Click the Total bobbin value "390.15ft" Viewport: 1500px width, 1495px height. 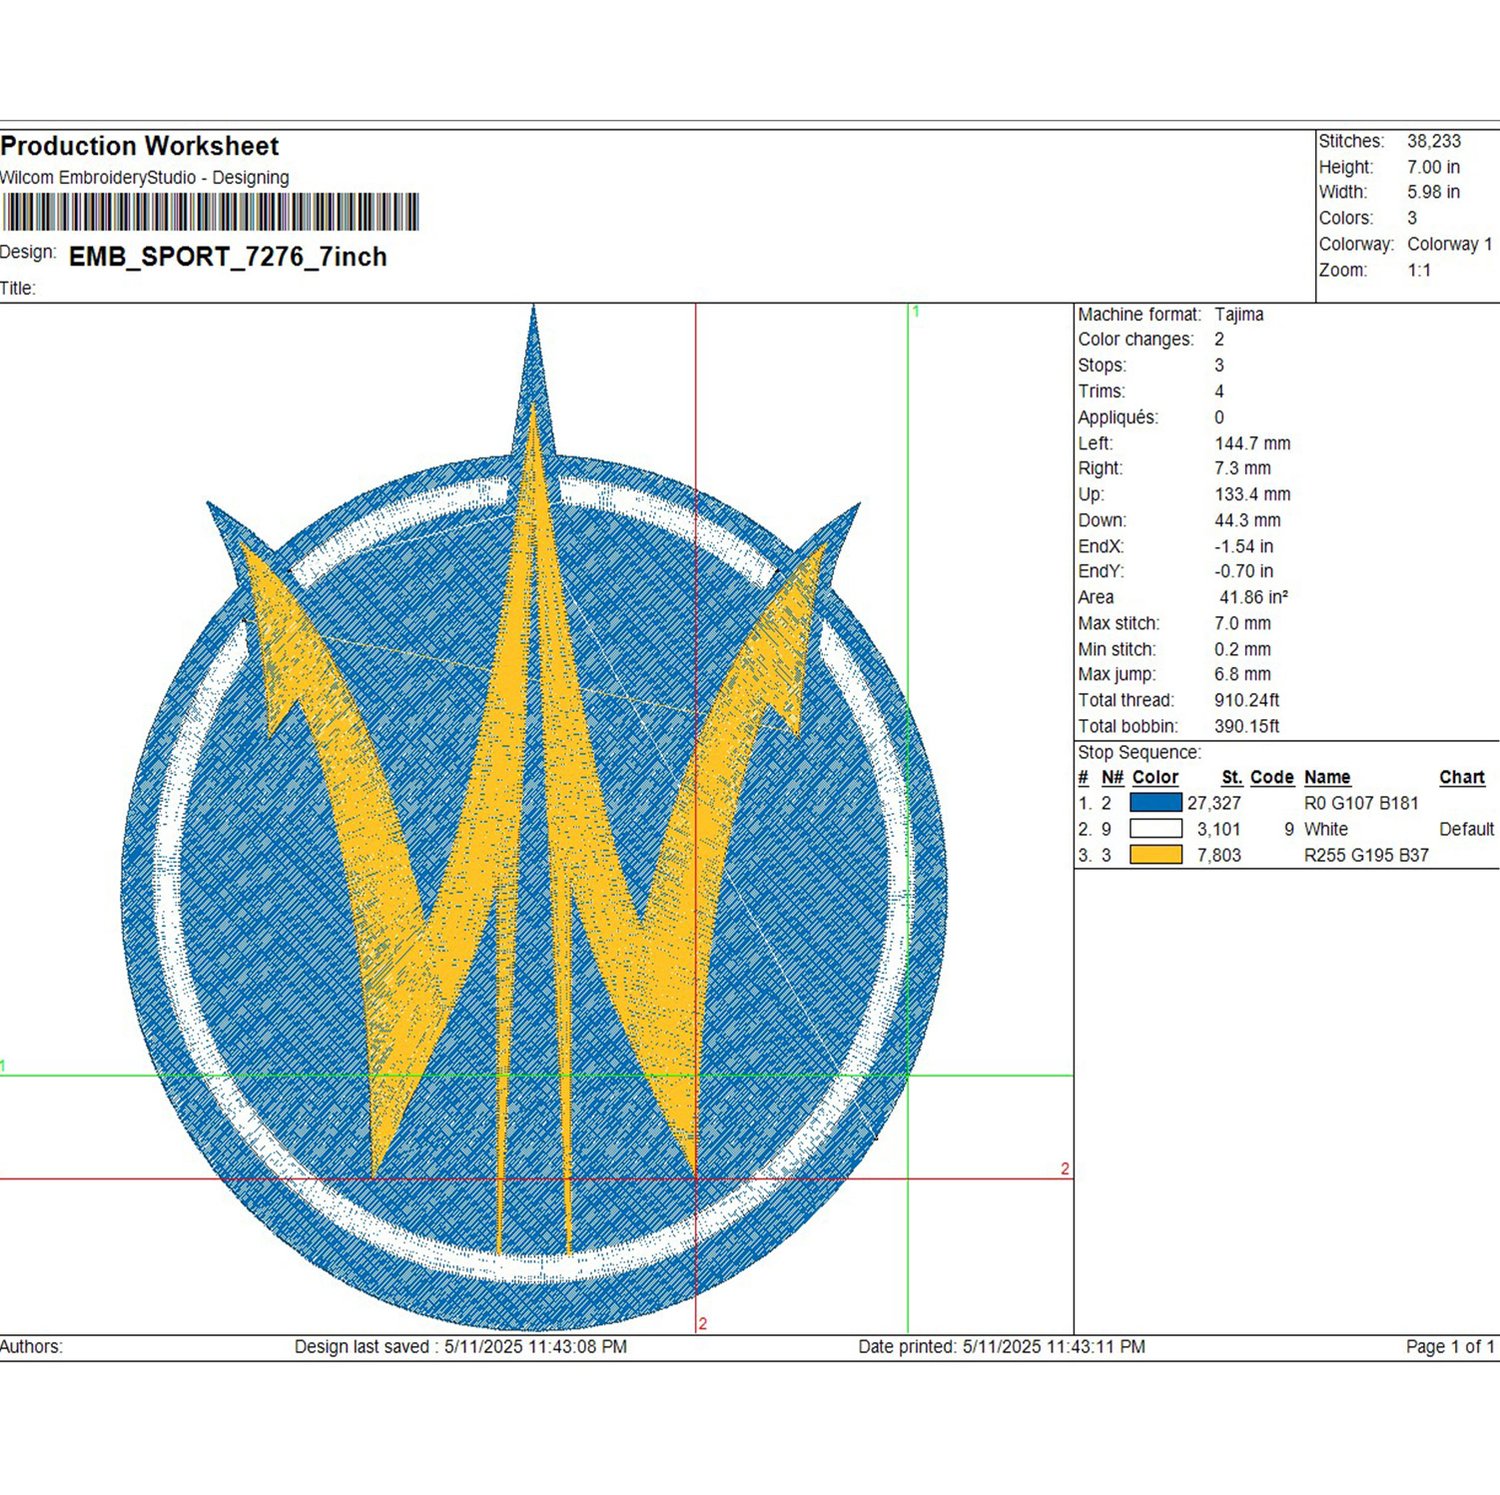1247,726
